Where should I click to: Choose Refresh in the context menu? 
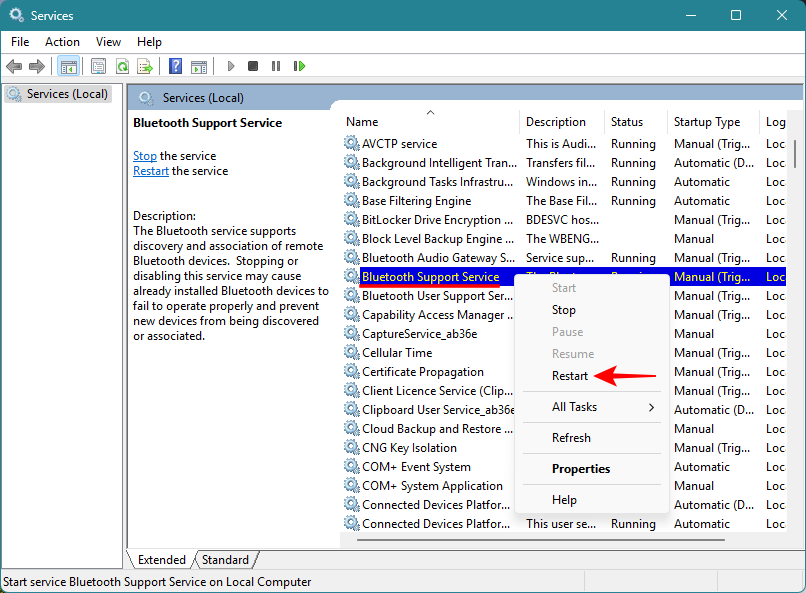[592, 438]
